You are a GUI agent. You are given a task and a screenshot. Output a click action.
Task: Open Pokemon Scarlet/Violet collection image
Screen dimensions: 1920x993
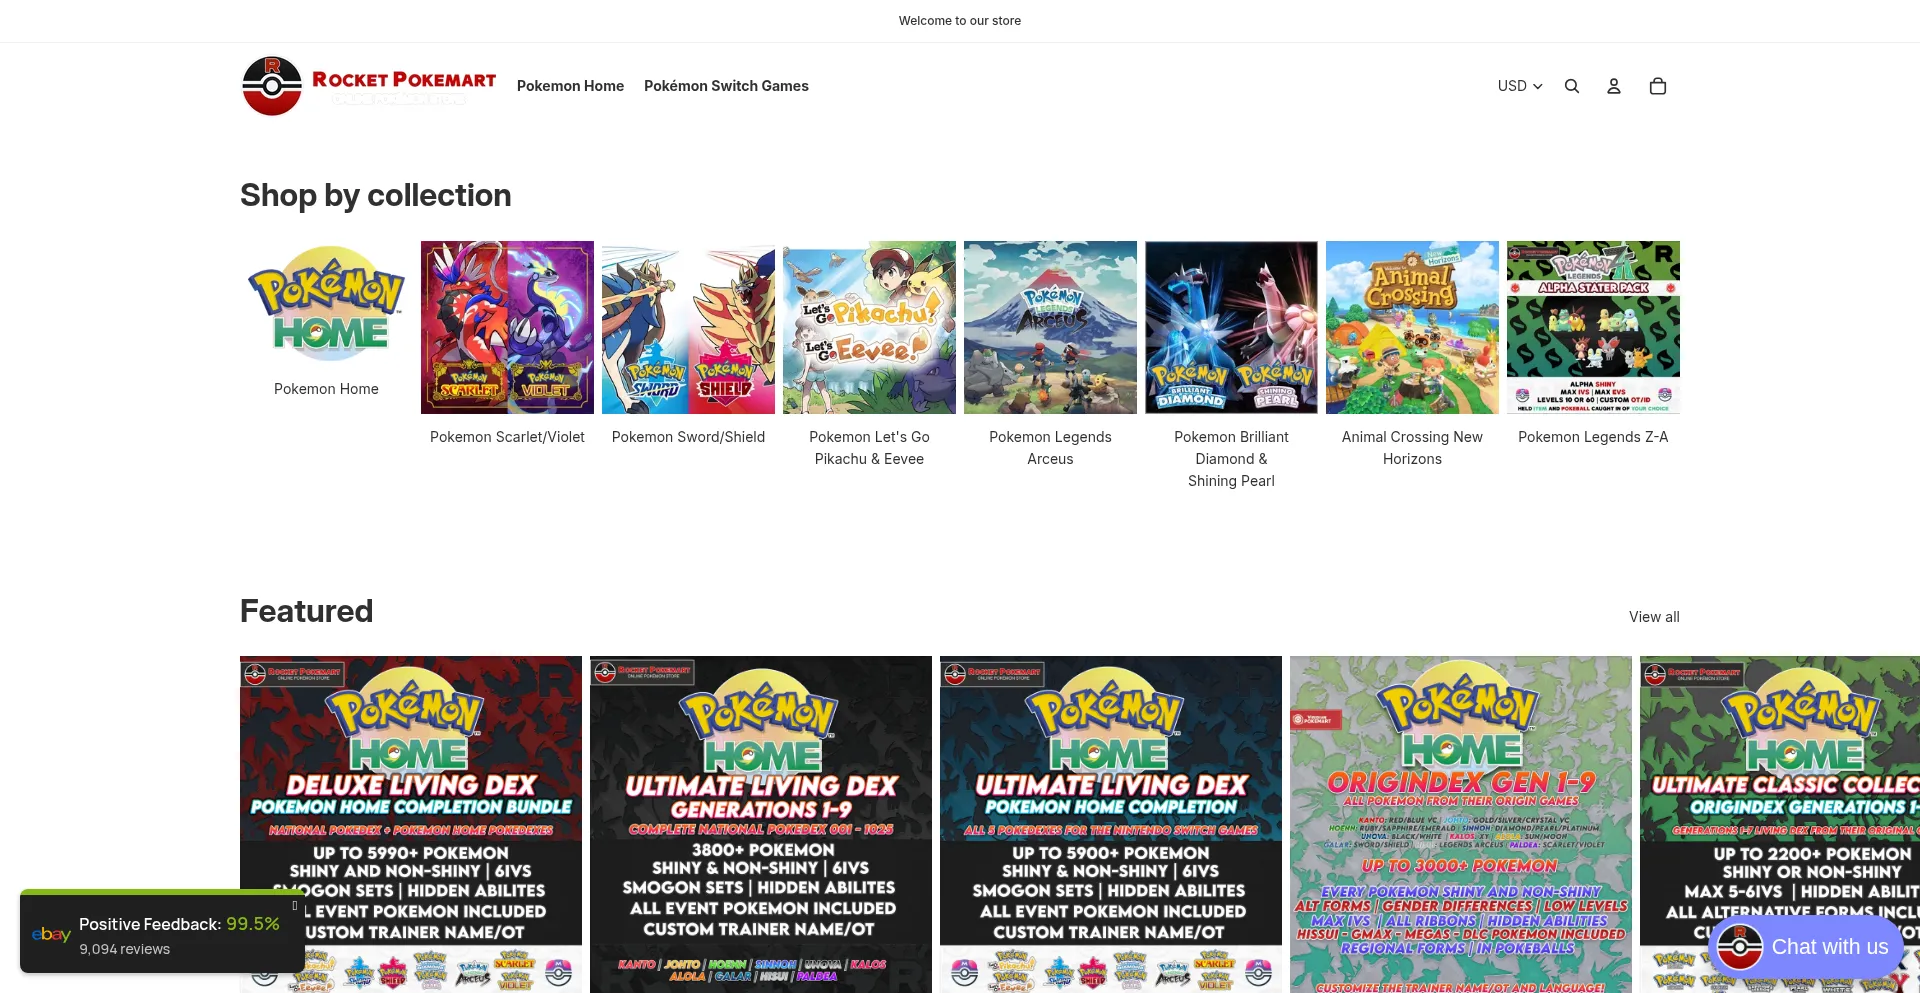coord(507,327)
